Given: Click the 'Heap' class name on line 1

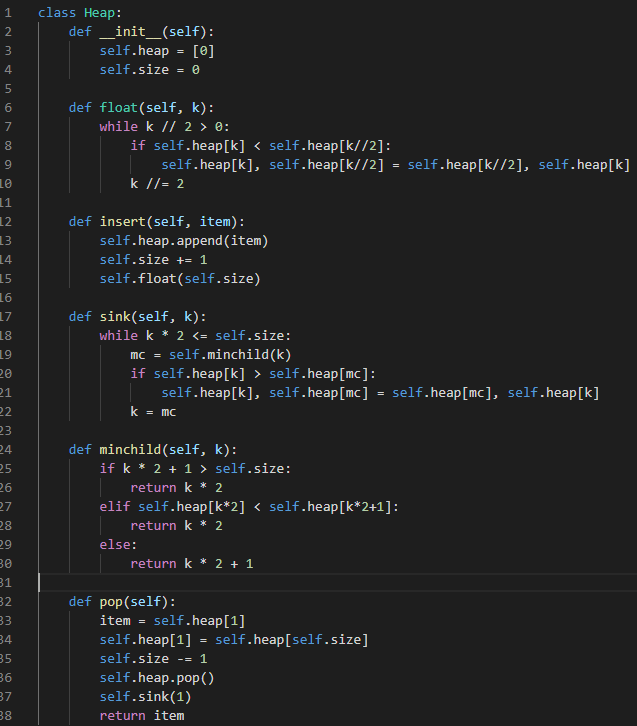Looking at the screenshot, I should click(x=99, y=13).
